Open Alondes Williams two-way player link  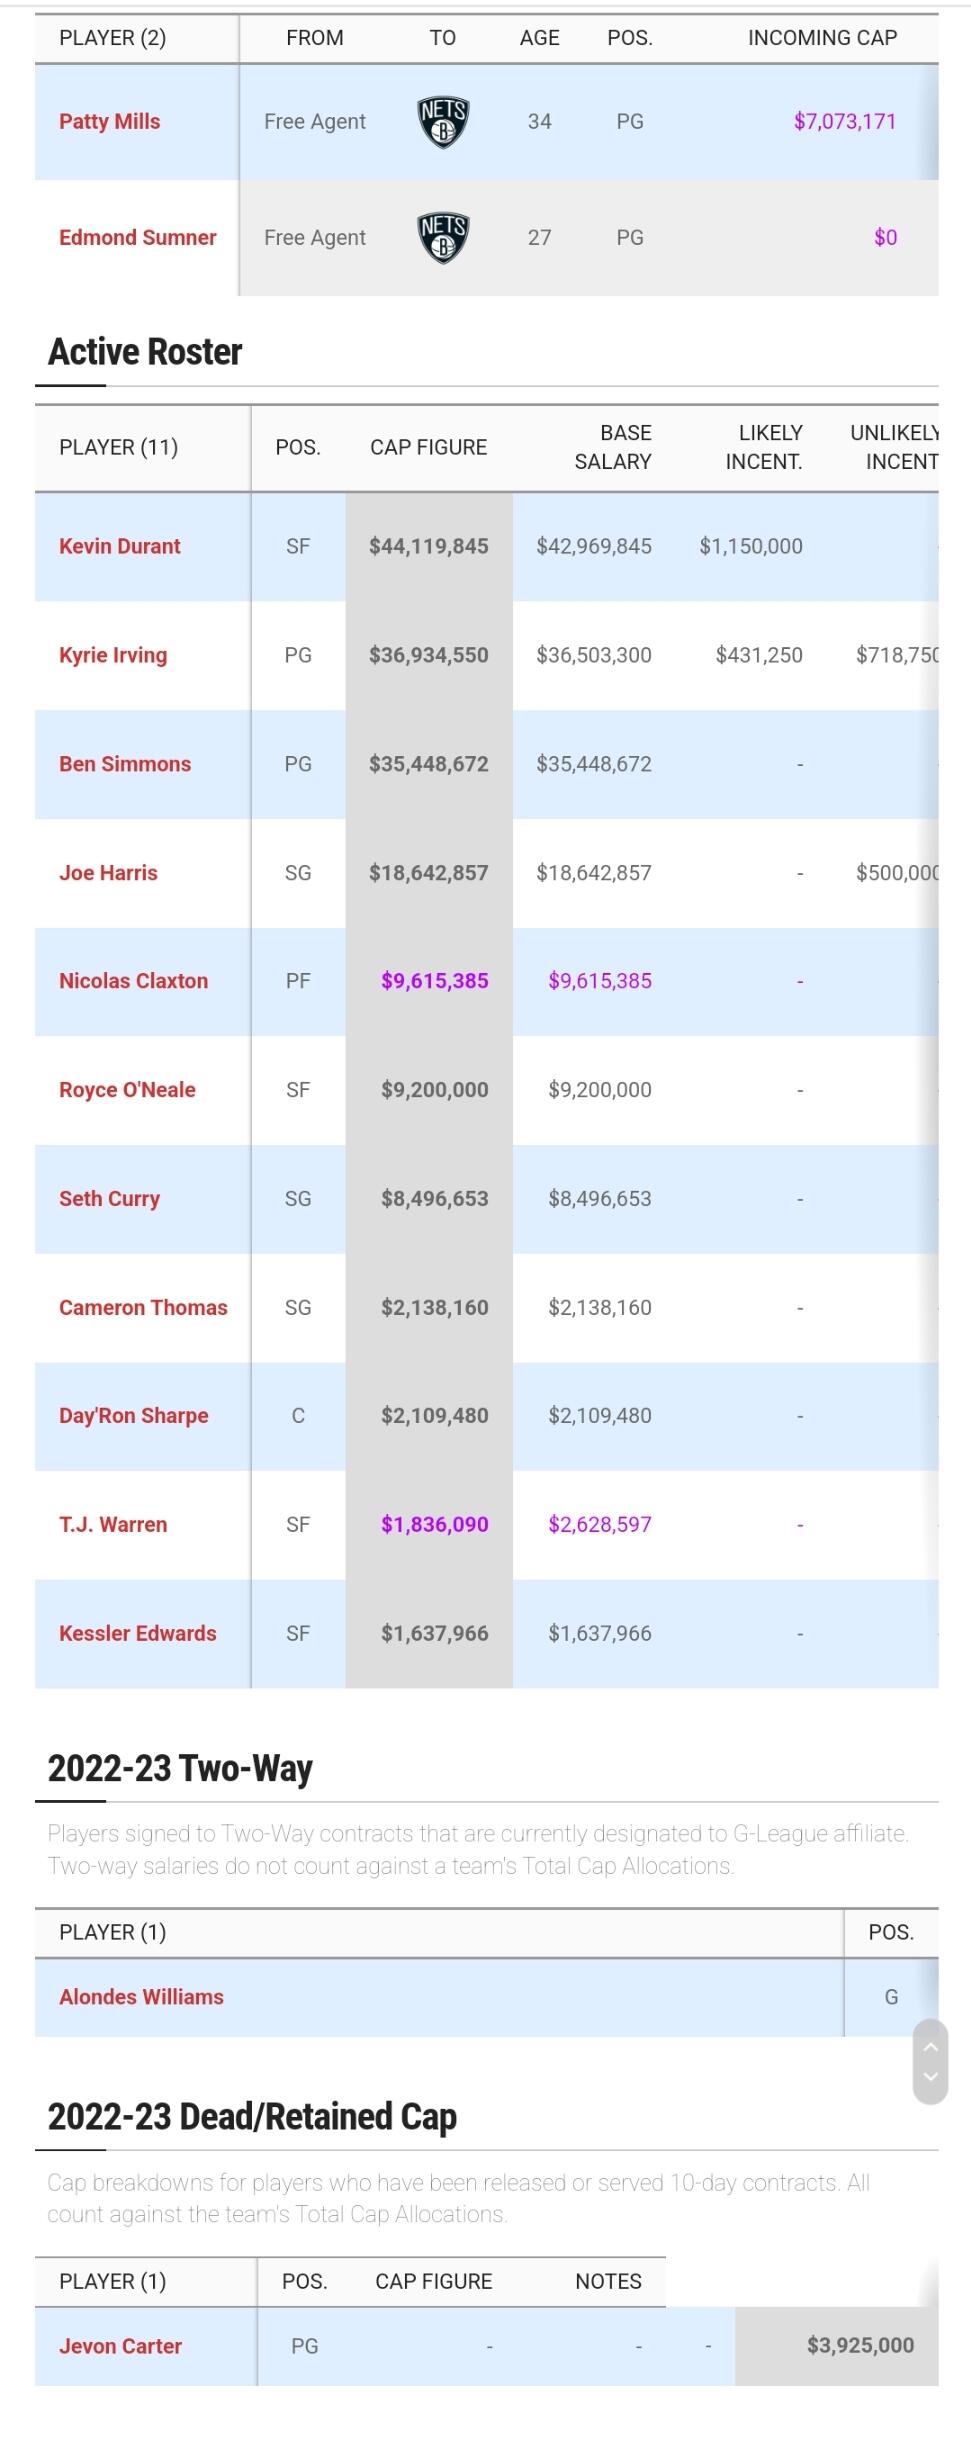[x=141, y=1997]
